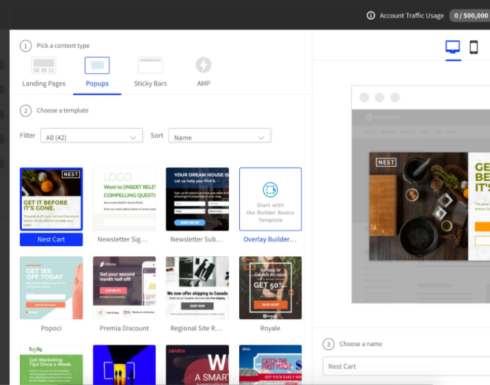Click the Newsletter Sub... template name

point(196,239)
